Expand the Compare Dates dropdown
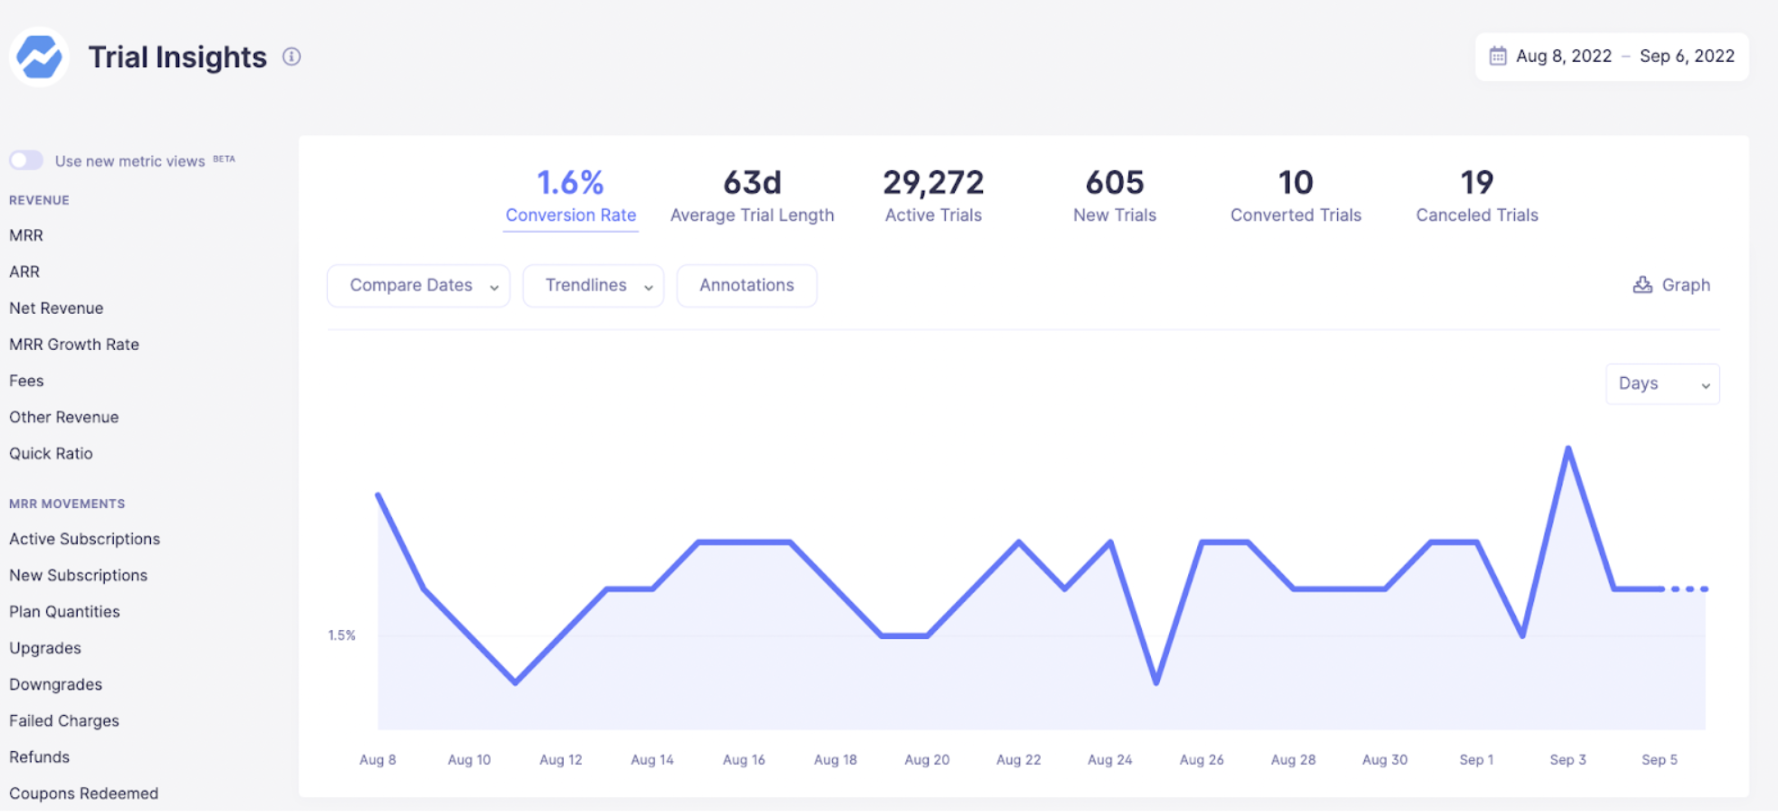 [x=418, y=286]
